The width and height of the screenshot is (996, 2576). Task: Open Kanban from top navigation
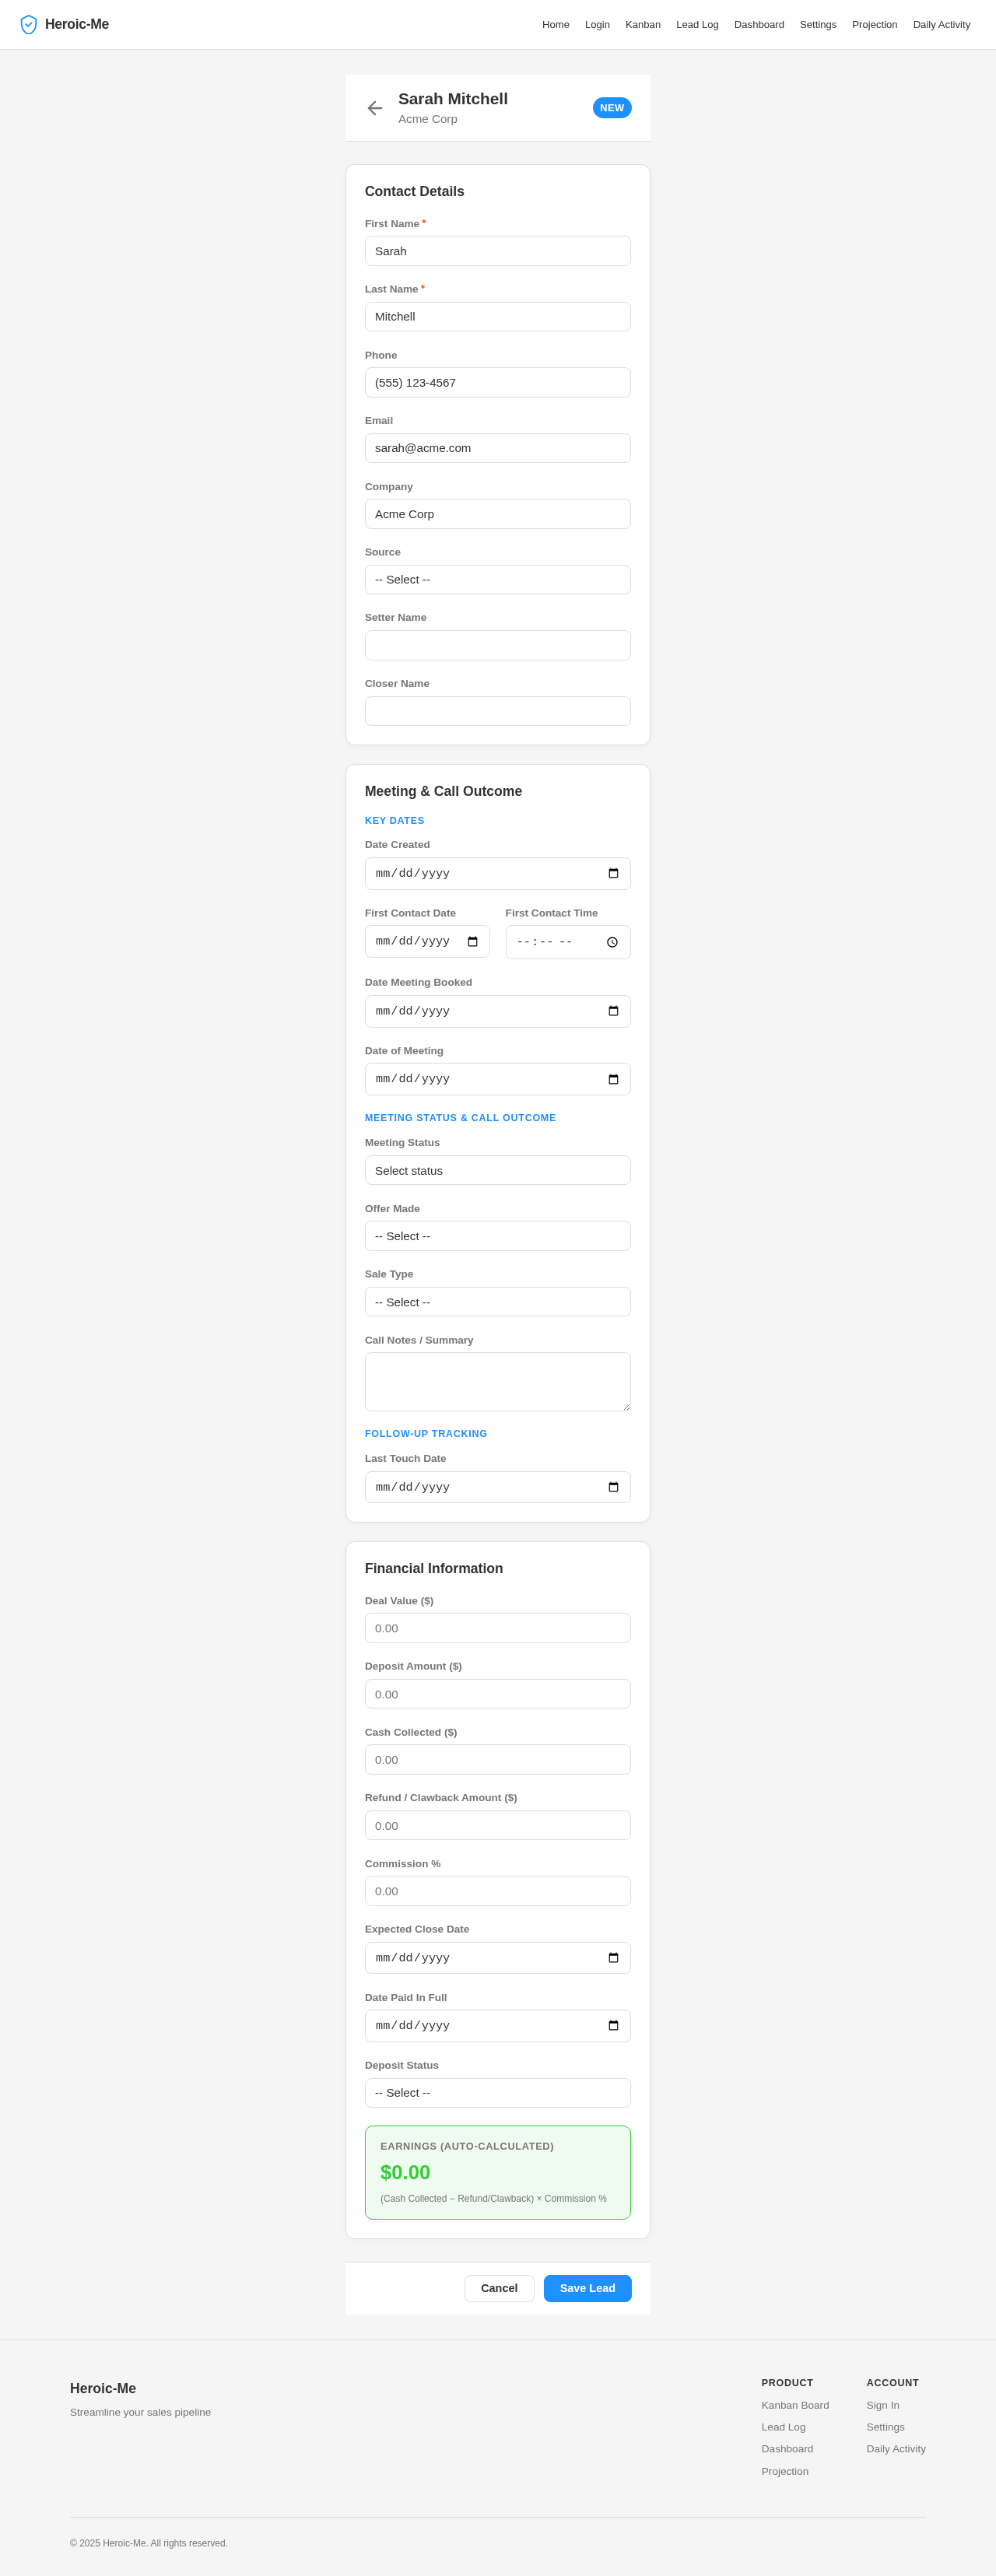643,25
